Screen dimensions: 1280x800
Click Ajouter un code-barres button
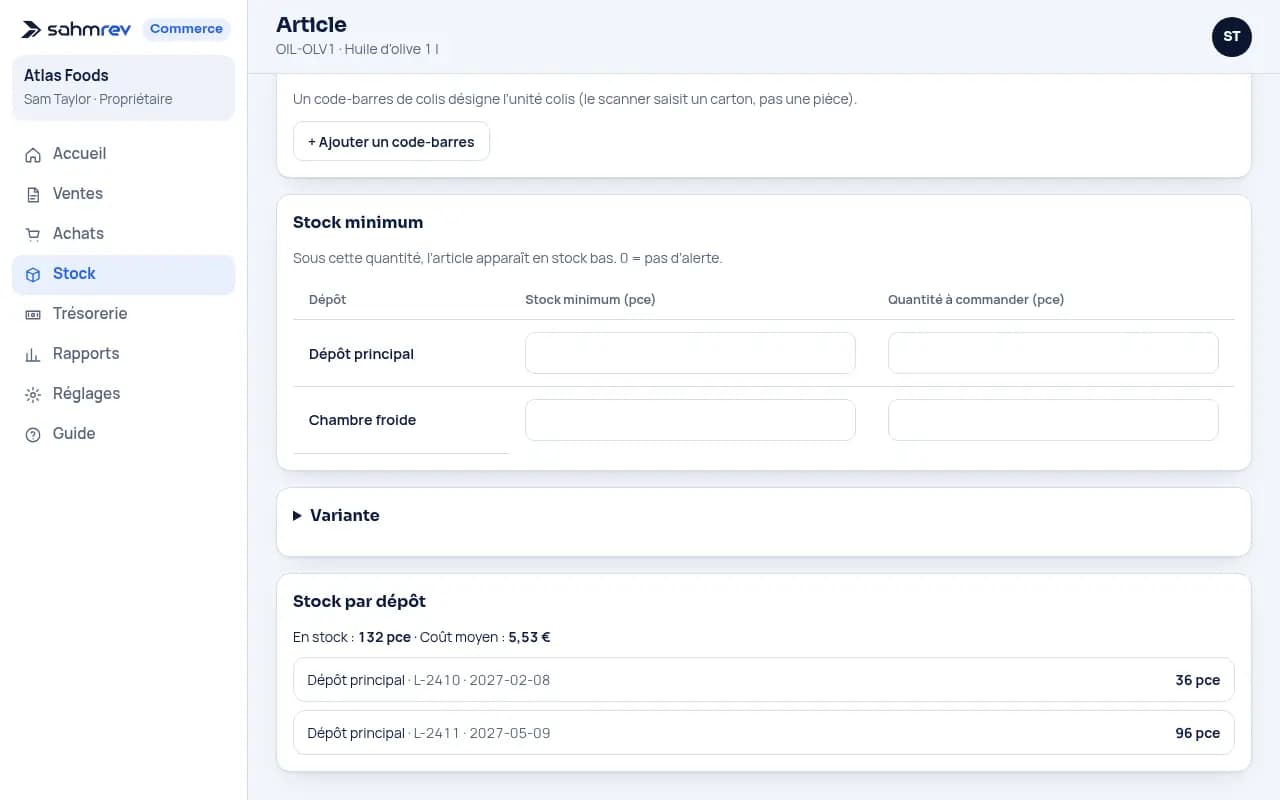pyautogui.click(x=391, y=142)
